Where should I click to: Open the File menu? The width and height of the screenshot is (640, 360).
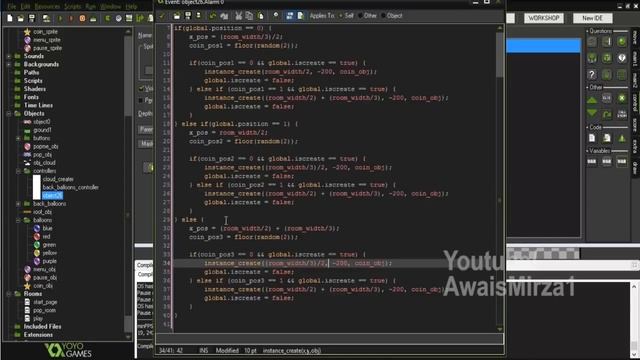[x=12, y=7]
